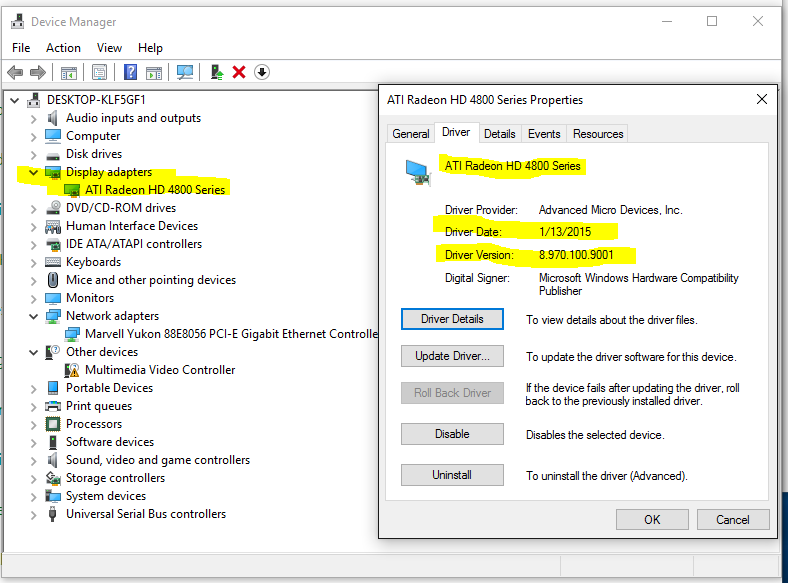Open the File menu
The image size is (788, 583).
tap(21, 48)
